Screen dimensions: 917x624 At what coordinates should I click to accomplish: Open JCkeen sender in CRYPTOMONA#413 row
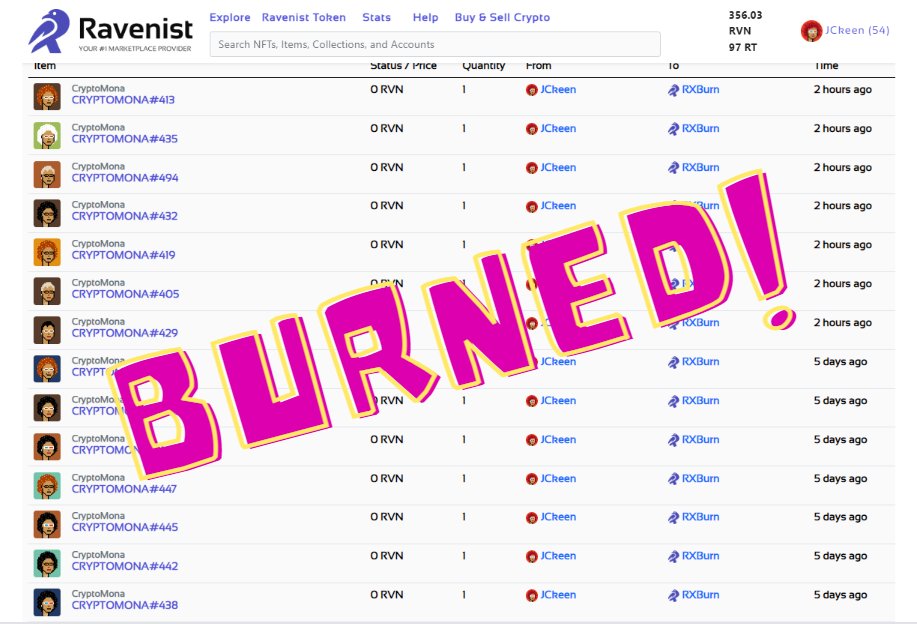pos(558,89)
